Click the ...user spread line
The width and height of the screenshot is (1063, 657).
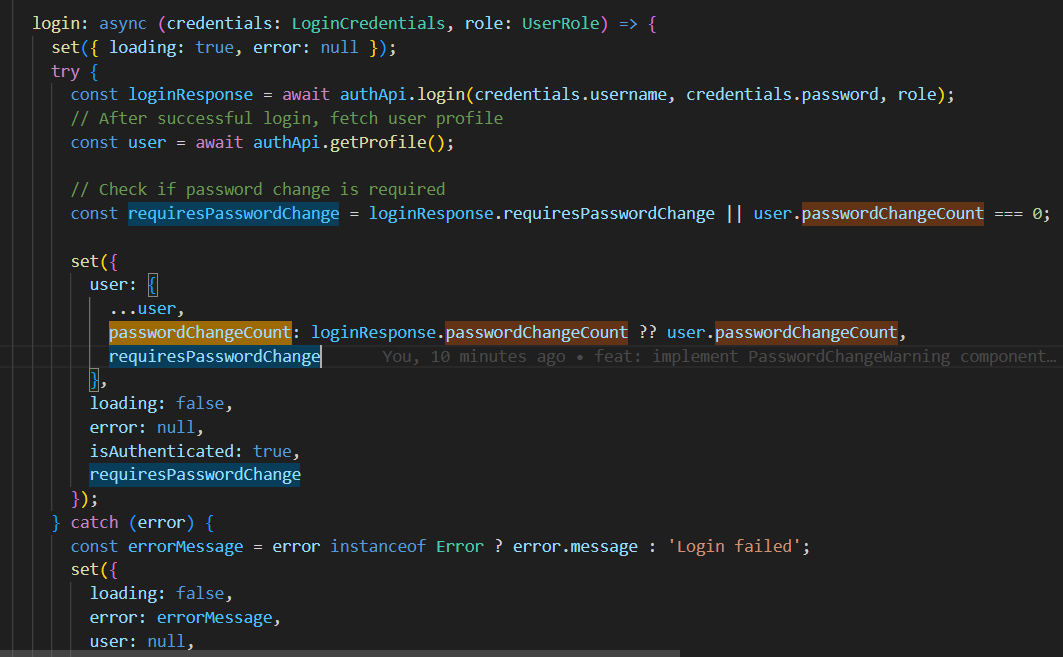(x=146, y=309)
